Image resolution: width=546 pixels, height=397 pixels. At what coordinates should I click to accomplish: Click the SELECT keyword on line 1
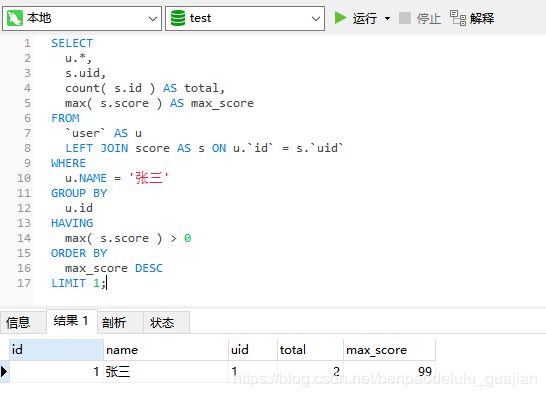[x=72, y=43]
